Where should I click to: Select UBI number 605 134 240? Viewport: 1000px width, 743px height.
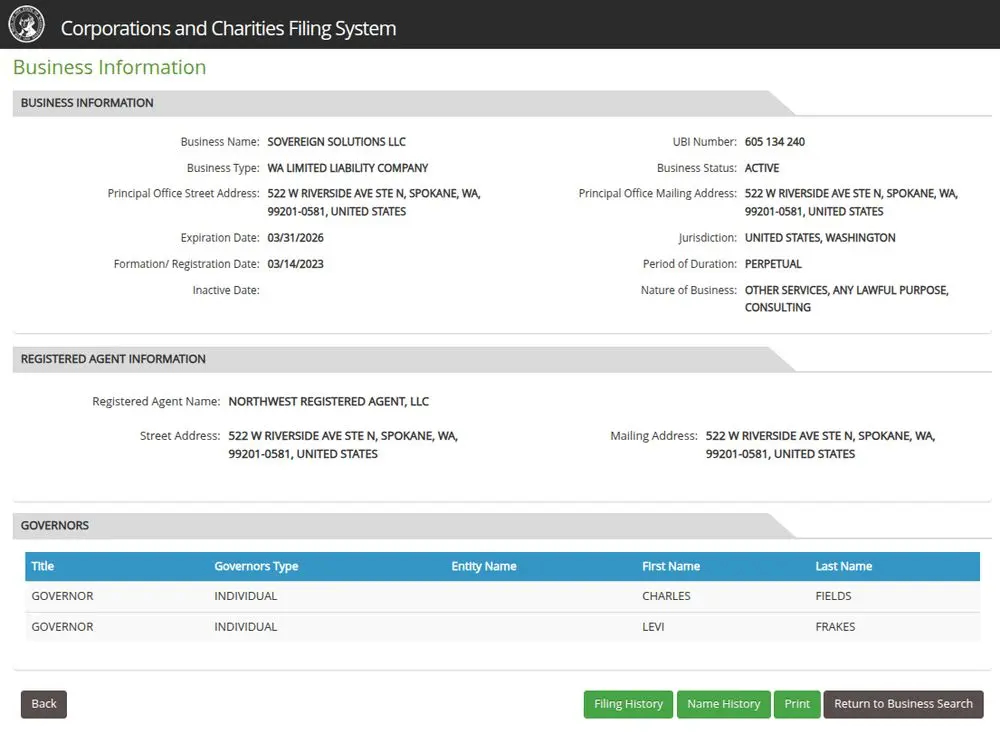click(x=775, y=142)
